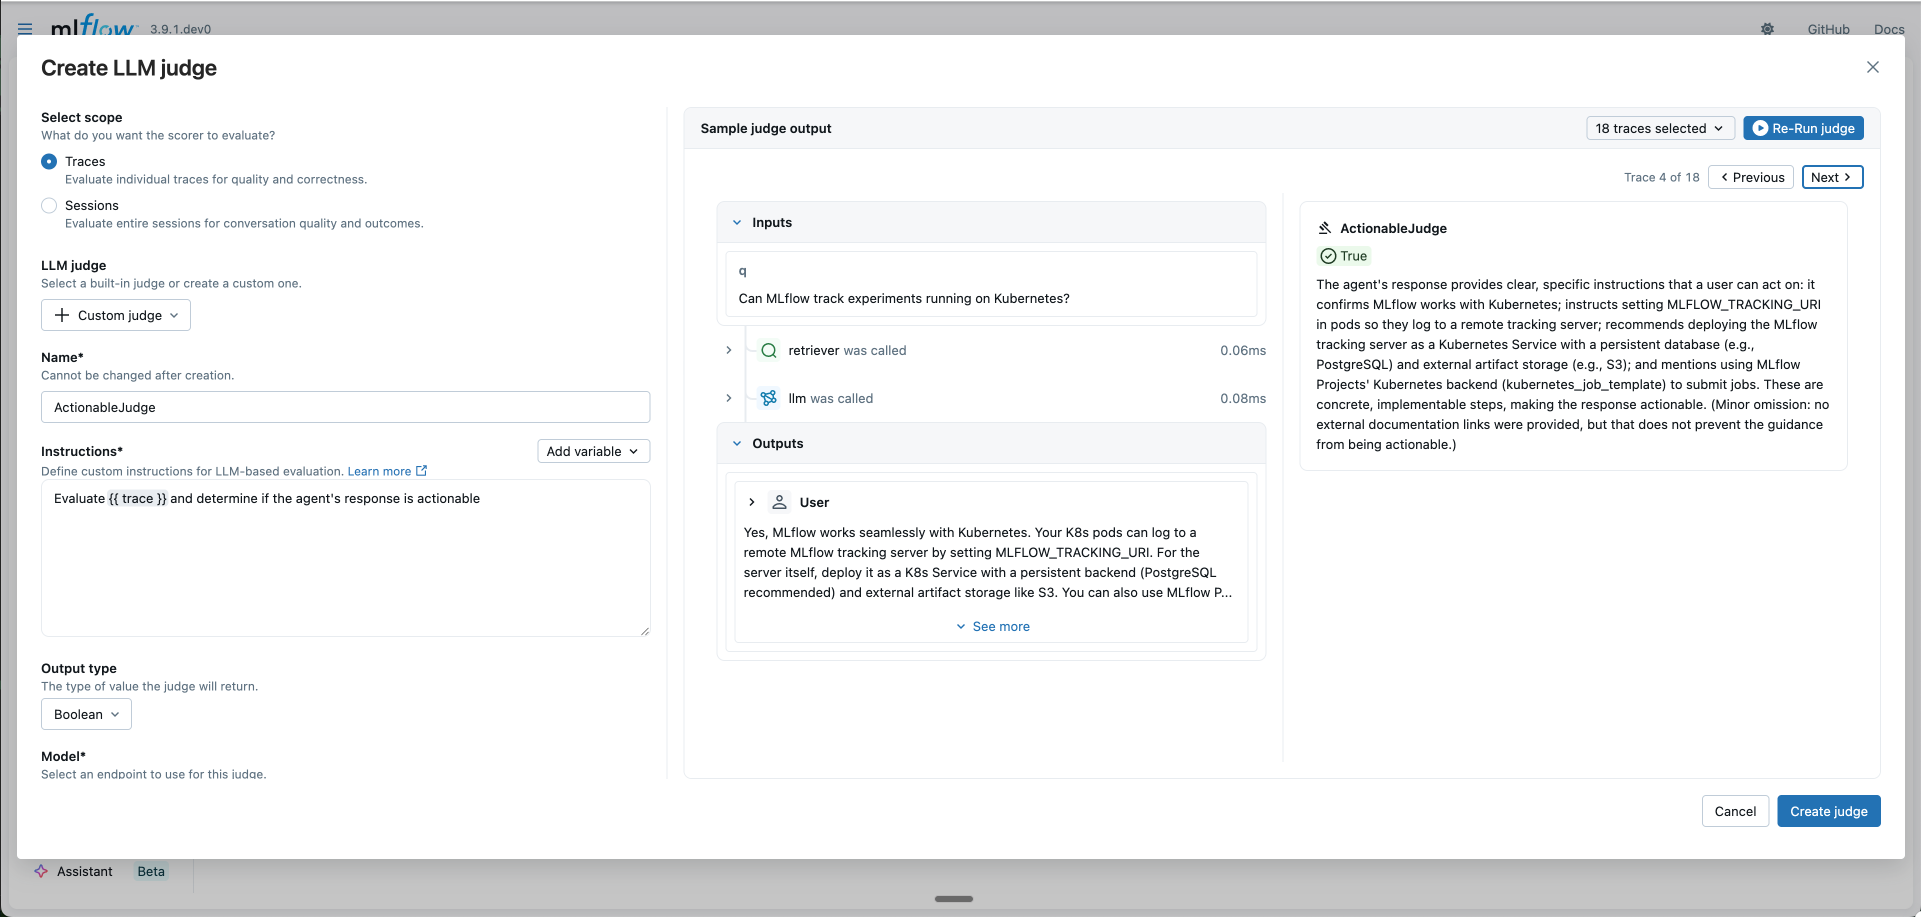Open the Boolean output type dropdown
The height and width of the screenshot is (917, 1921).
(x=86, y=715)
